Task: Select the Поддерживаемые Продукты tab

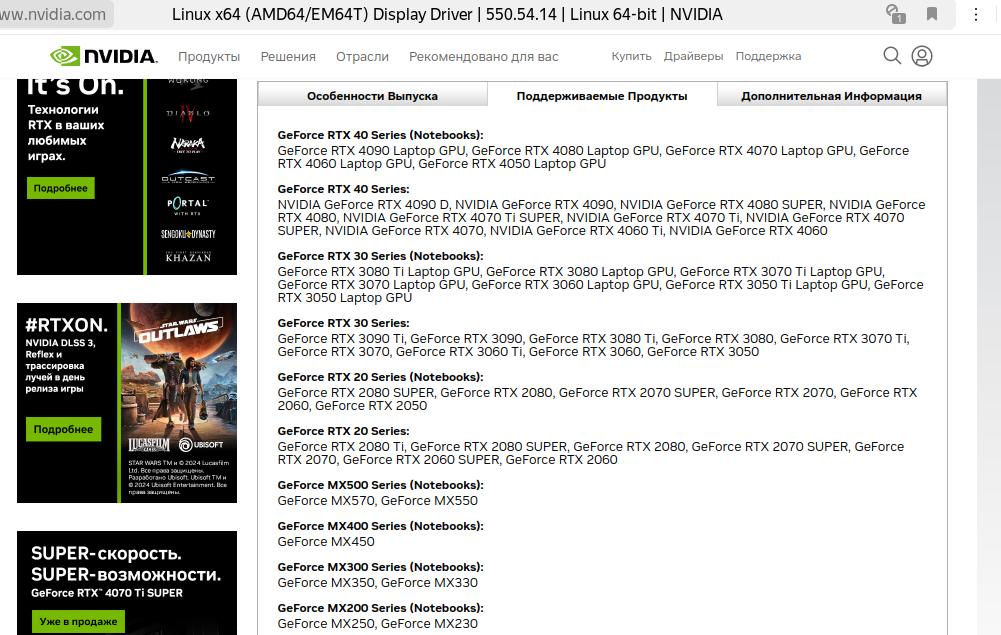Action: click(x=602, y=95)
